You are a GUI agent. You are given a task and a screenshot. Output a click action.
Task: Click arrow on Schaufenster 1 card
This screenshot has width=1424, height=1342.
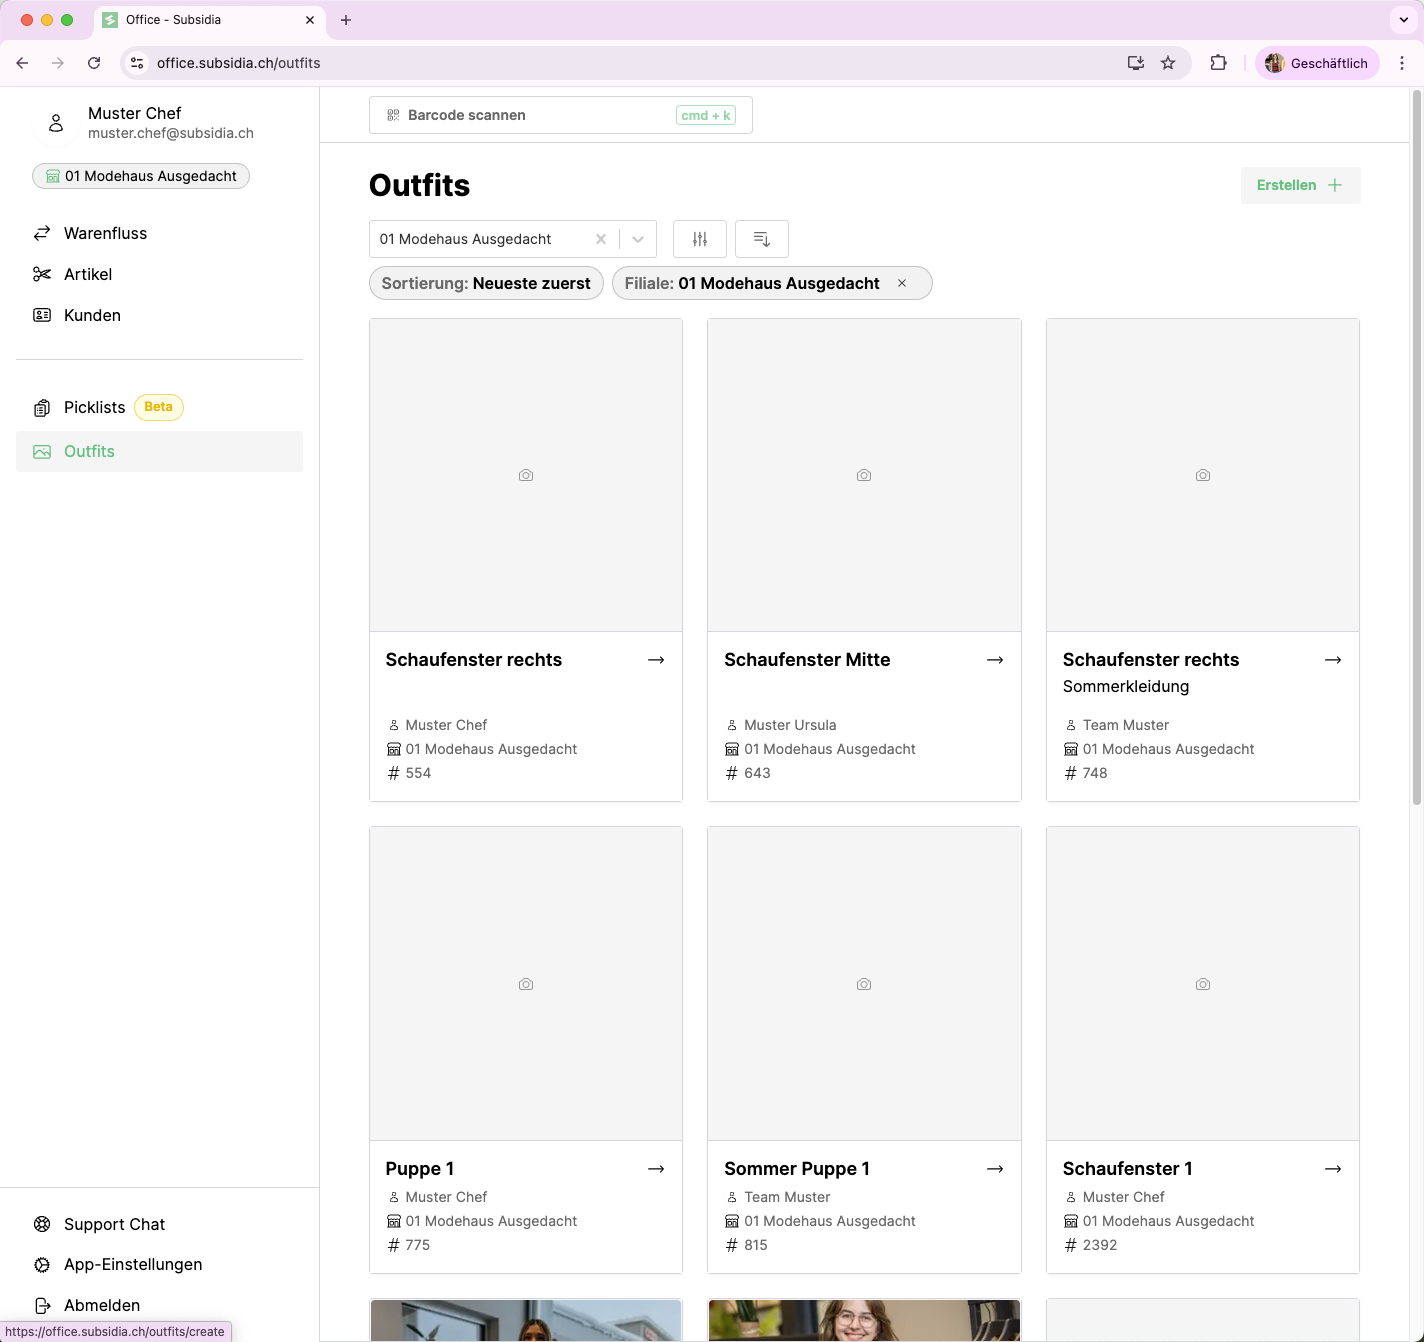pos(1333,1169)
